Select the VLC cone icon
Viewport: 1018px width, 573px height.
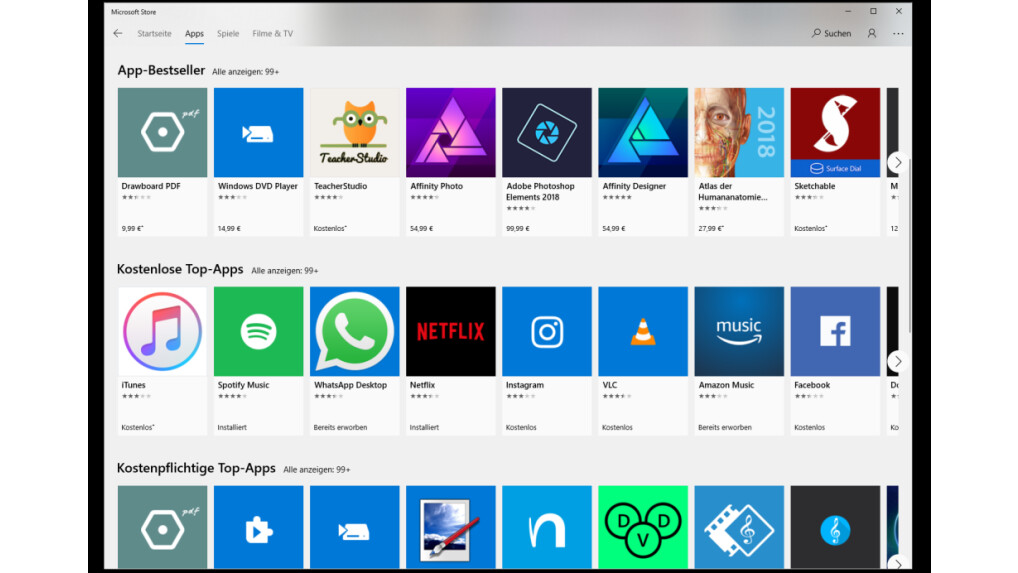coord(643,332)
